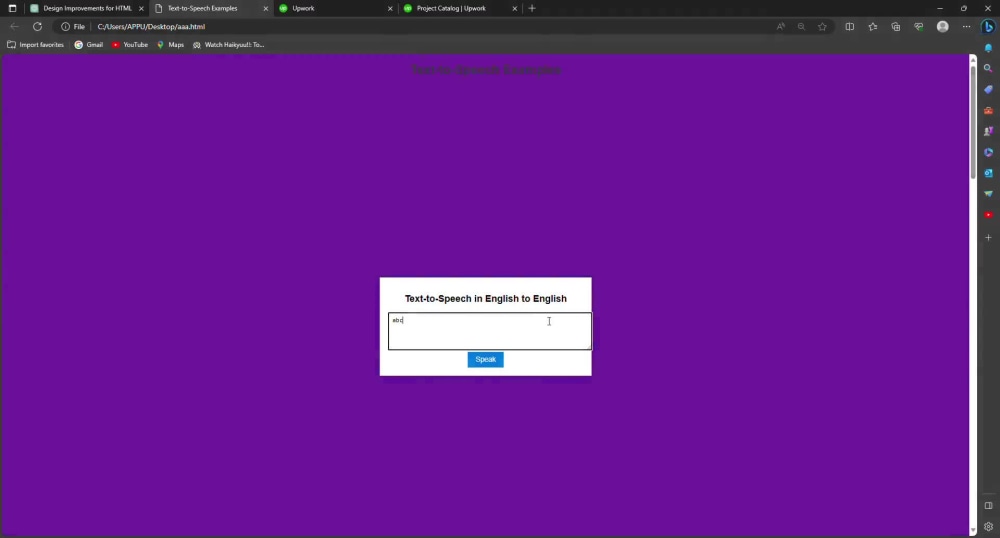1000x538 pixels.
Task: Open user profile avatar
Action: click(x=943, y=27)
